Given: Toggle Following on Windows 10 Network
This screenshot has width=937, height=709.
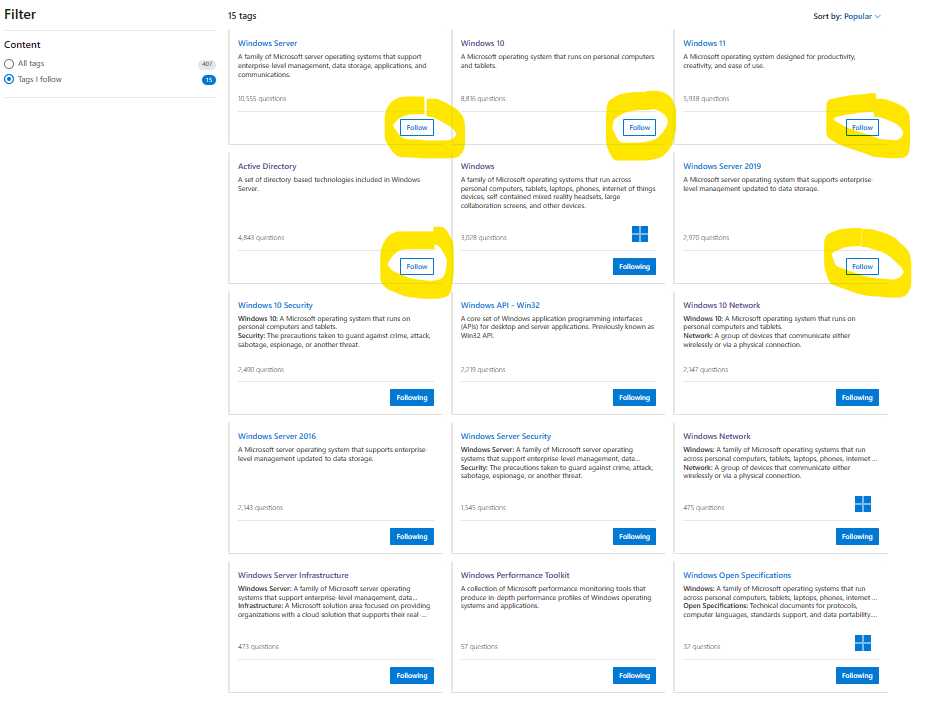Looking at the screenshot, I should coord(857,398).
